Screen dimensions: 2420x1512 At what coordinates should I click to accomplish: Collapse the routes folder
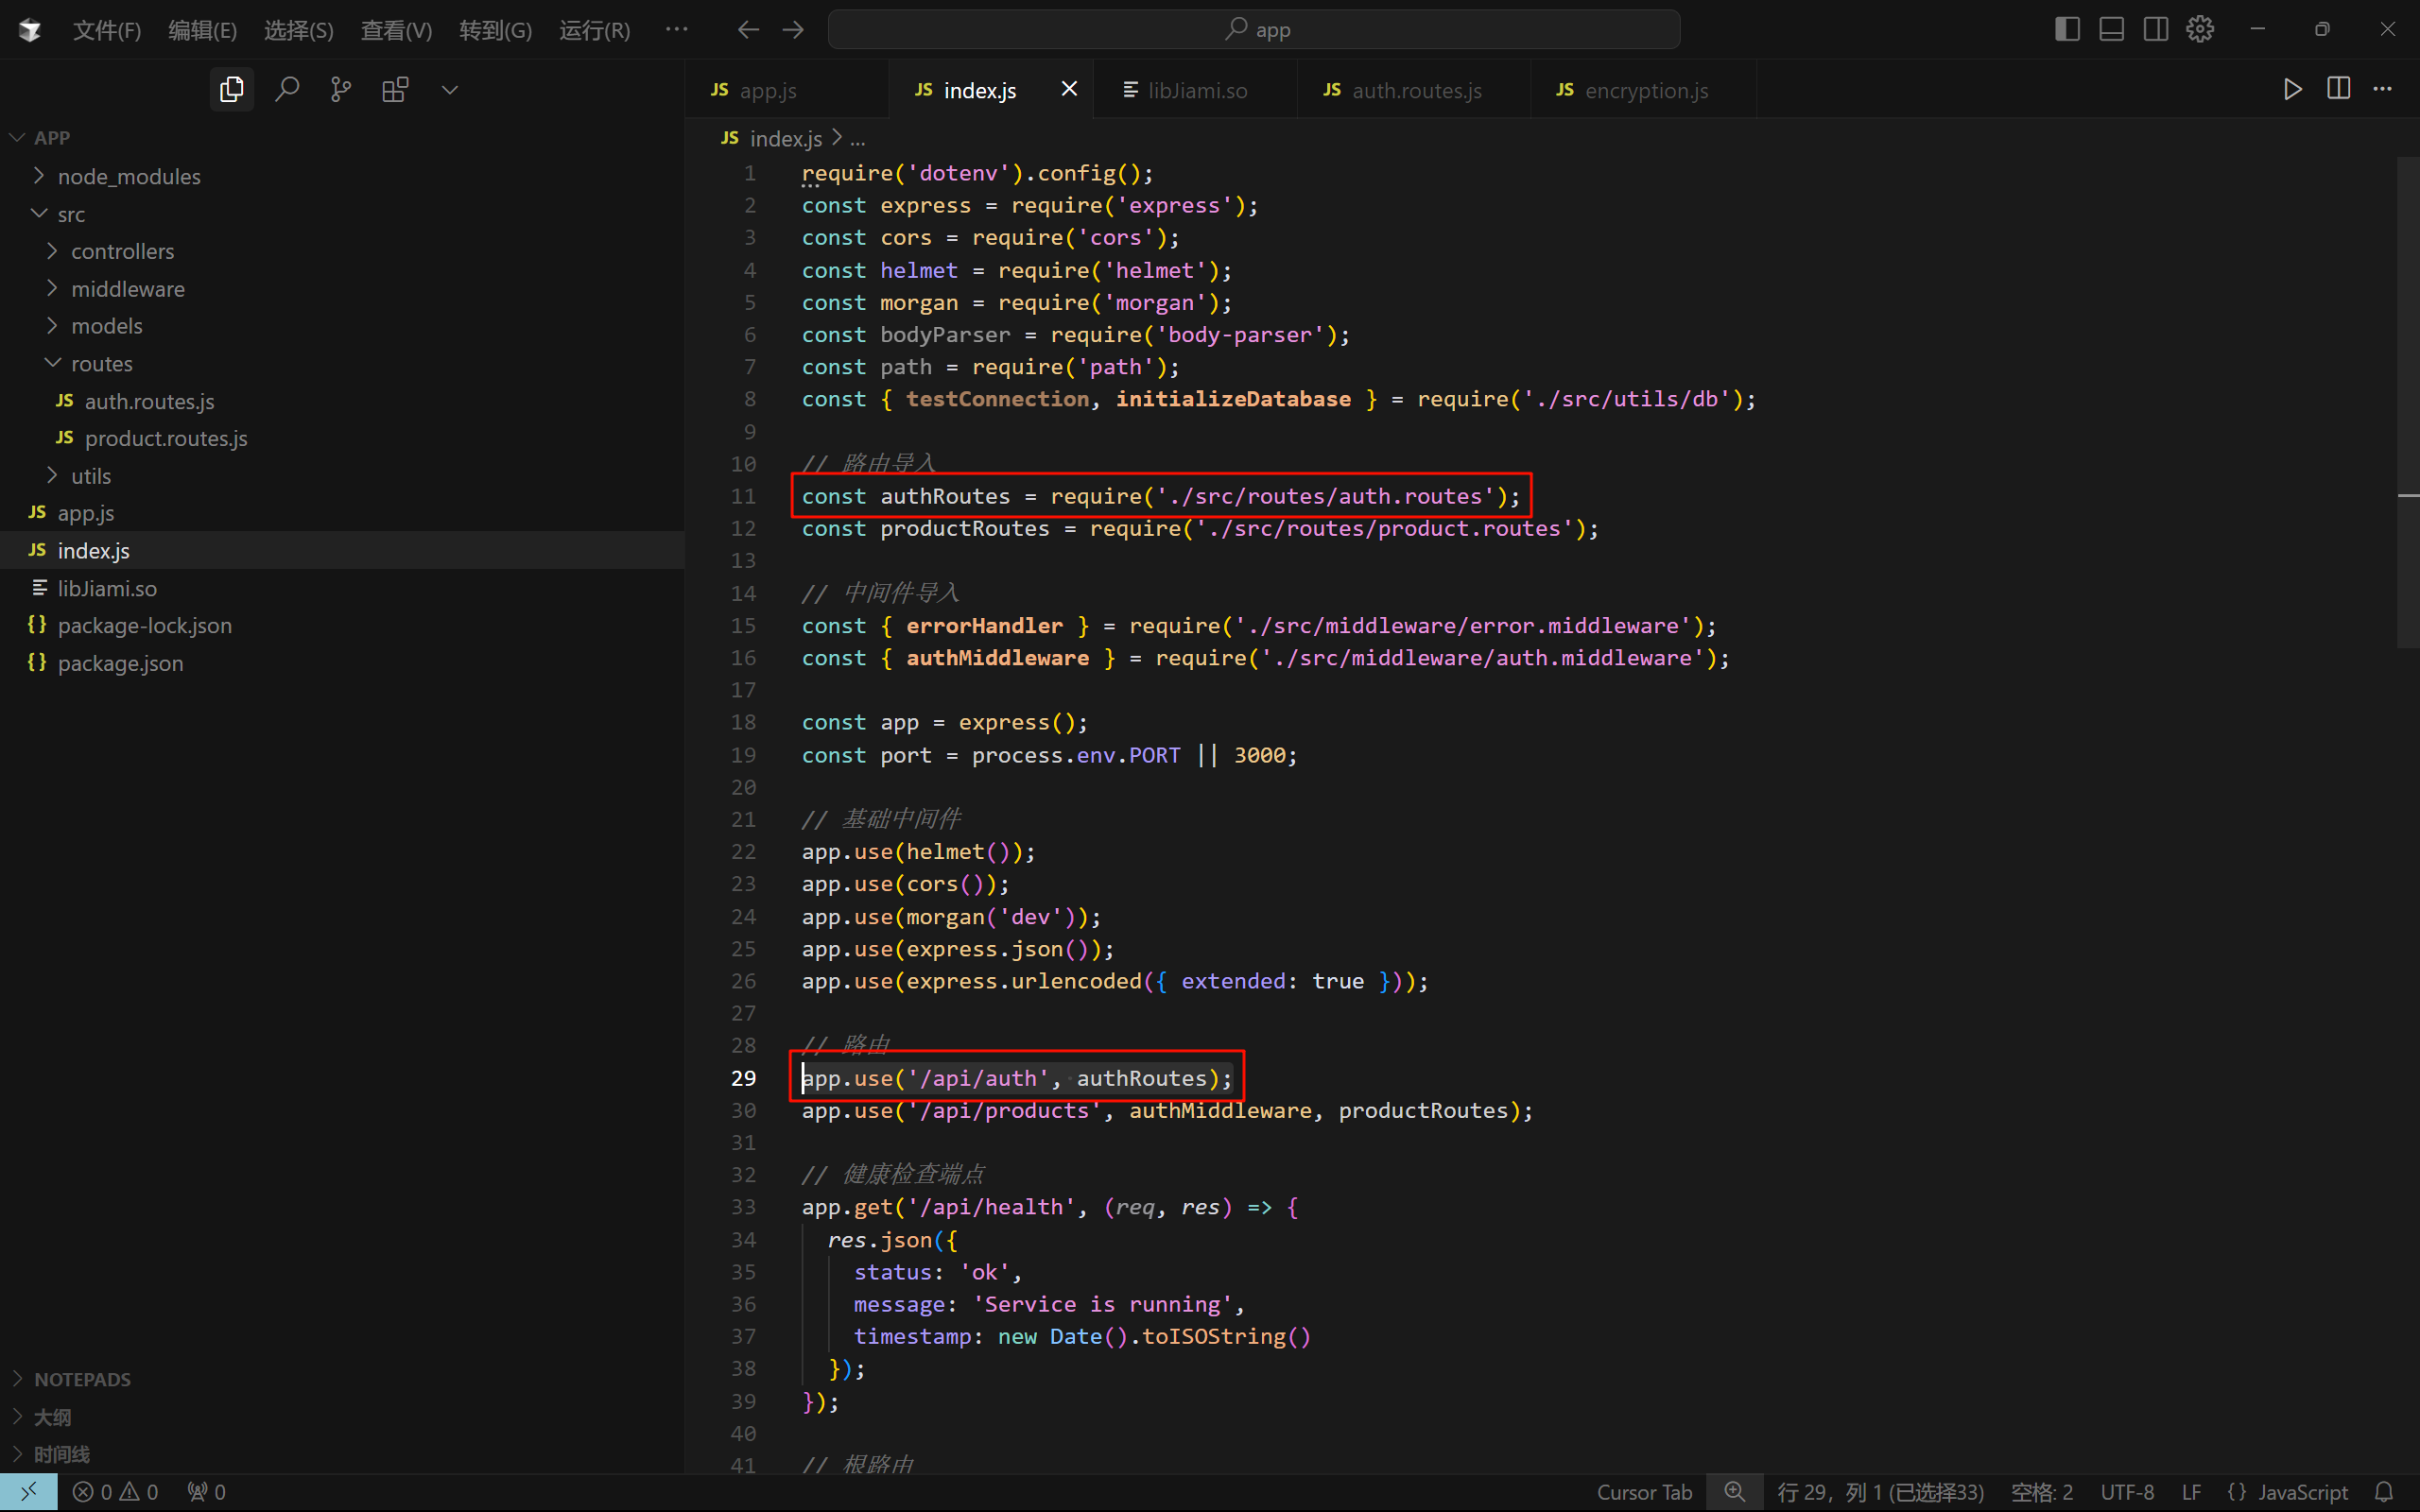(100, 363)
